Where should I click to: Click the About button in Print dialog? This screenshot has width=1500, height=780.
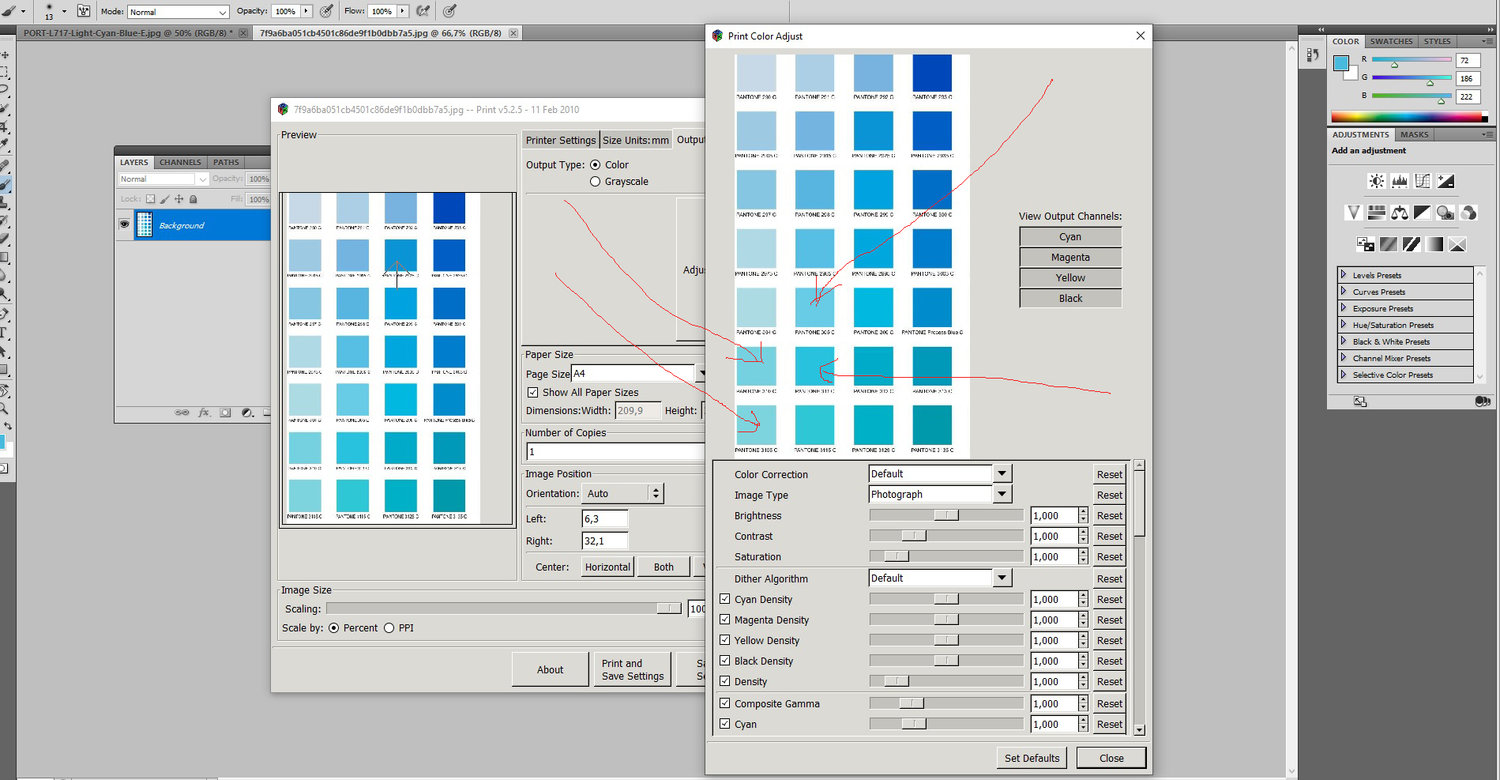pos(550,670)
